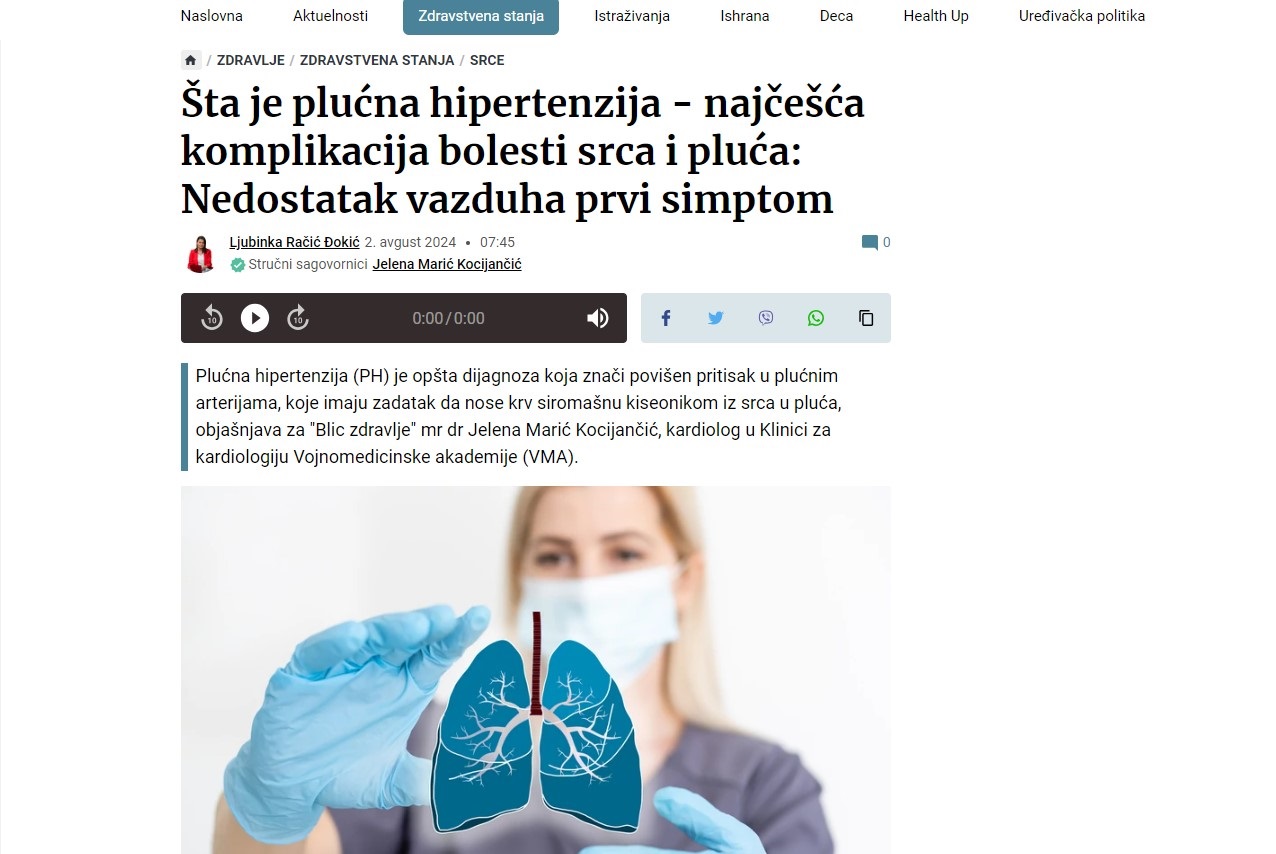The height and width of the screenshot is (854, 1276).
Task: Open expert Jelena Marić Kocijančić link
Action: click(x=447, y=264)
